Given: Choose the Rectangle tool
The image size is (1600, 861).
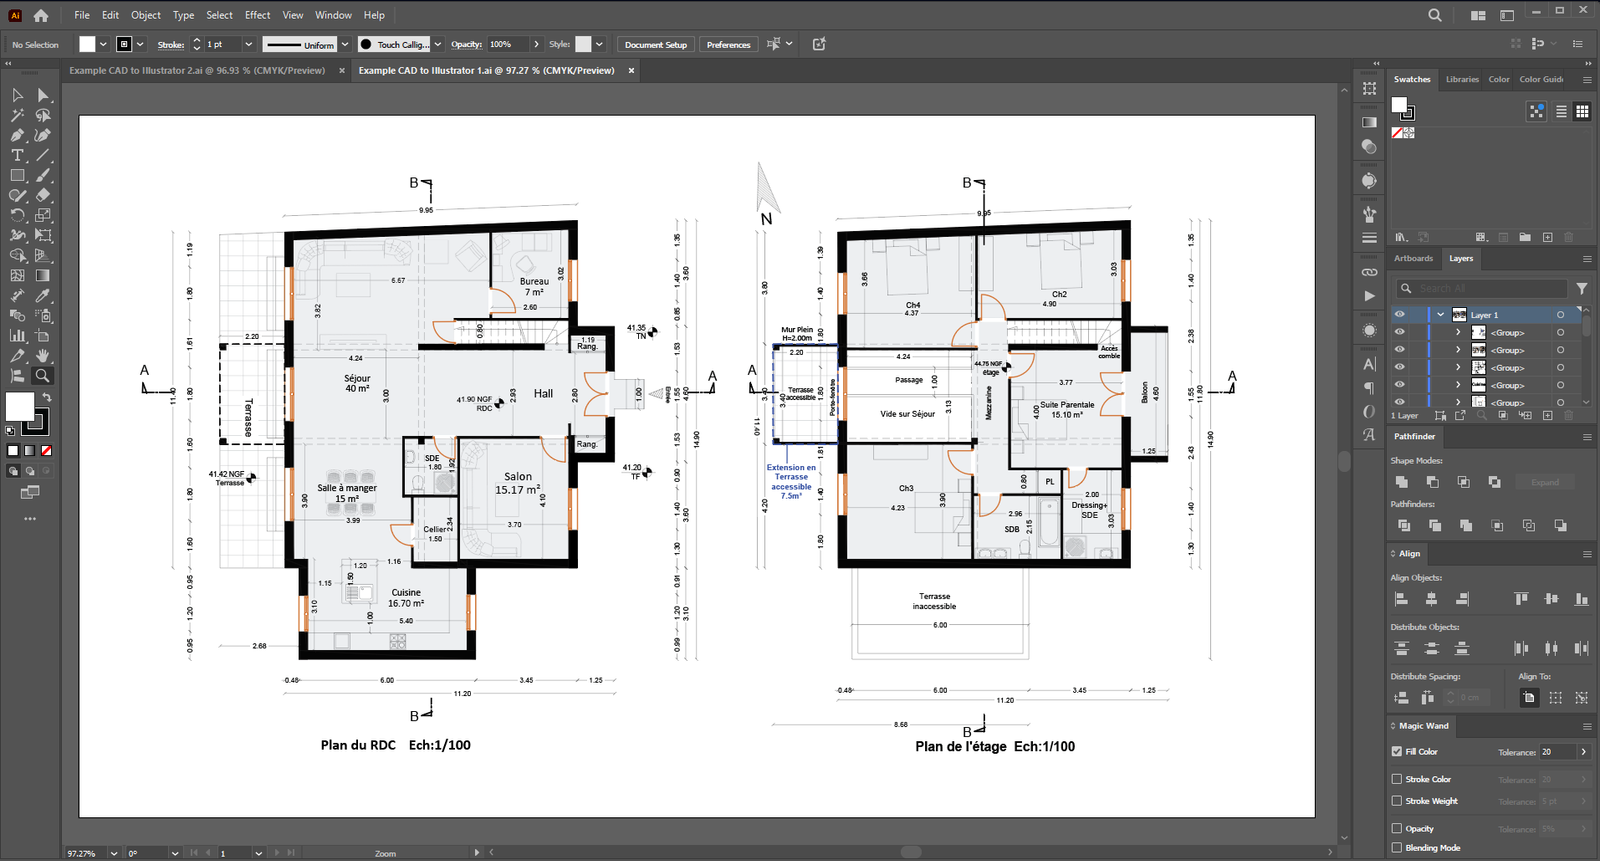Looking at the screenshot, I should [x=17, y=175].
